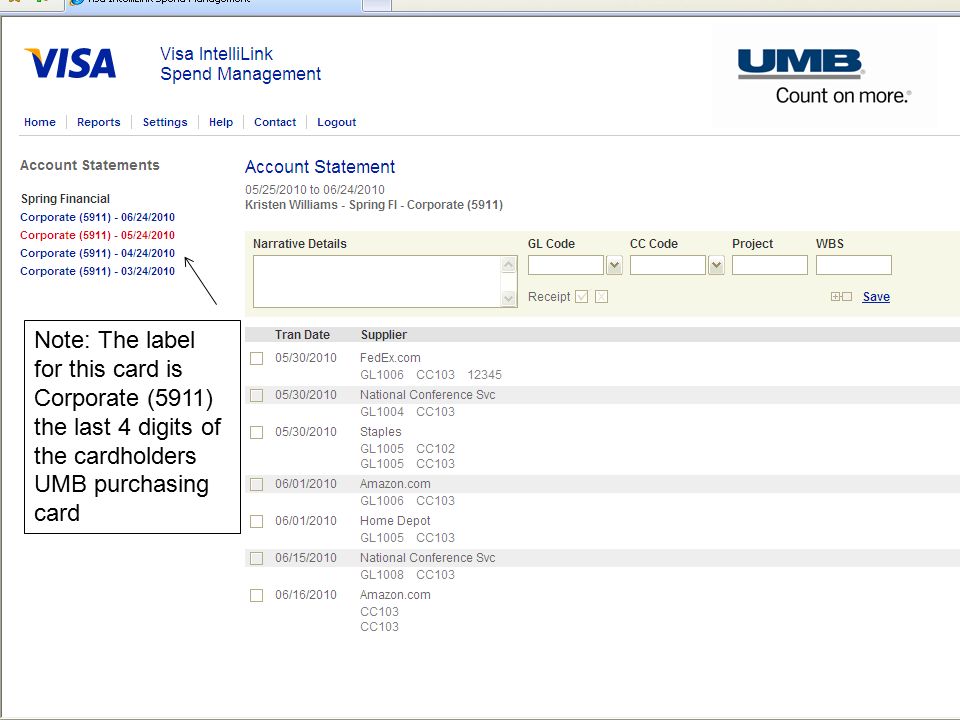Mark receipt as received with check icon

click(x=582, y=297)
